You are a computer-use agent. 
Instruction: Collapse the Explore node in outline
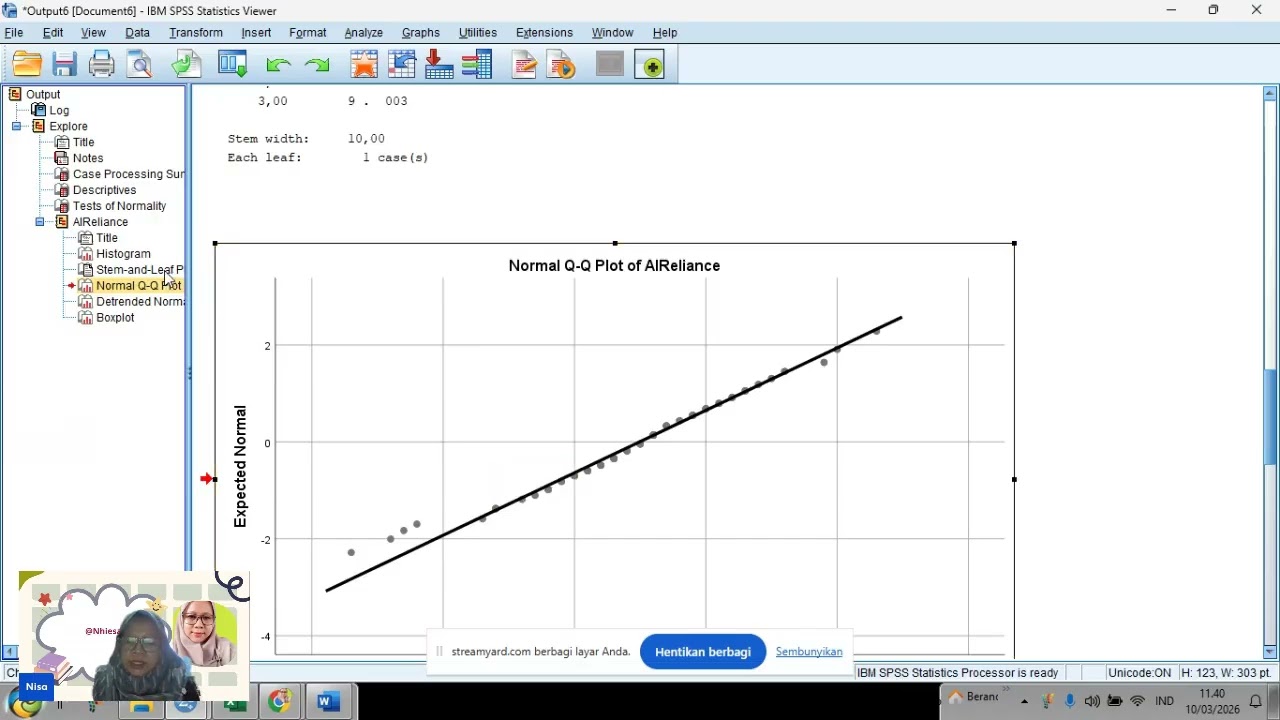click(x=18, y=126)
